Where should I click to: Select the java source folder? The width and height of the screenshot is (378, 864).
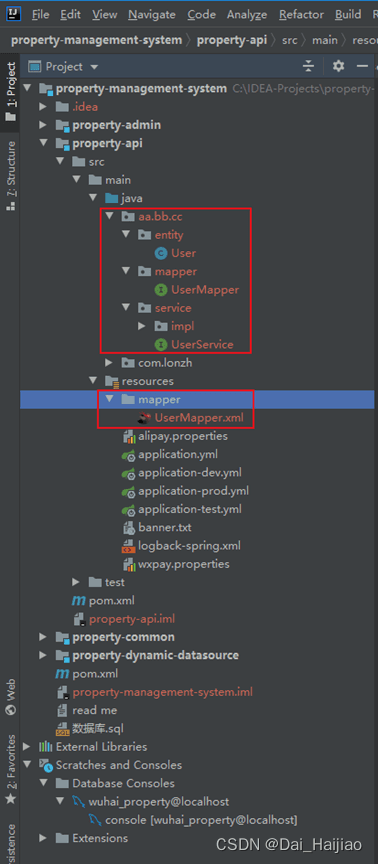(x=132, y=198)
